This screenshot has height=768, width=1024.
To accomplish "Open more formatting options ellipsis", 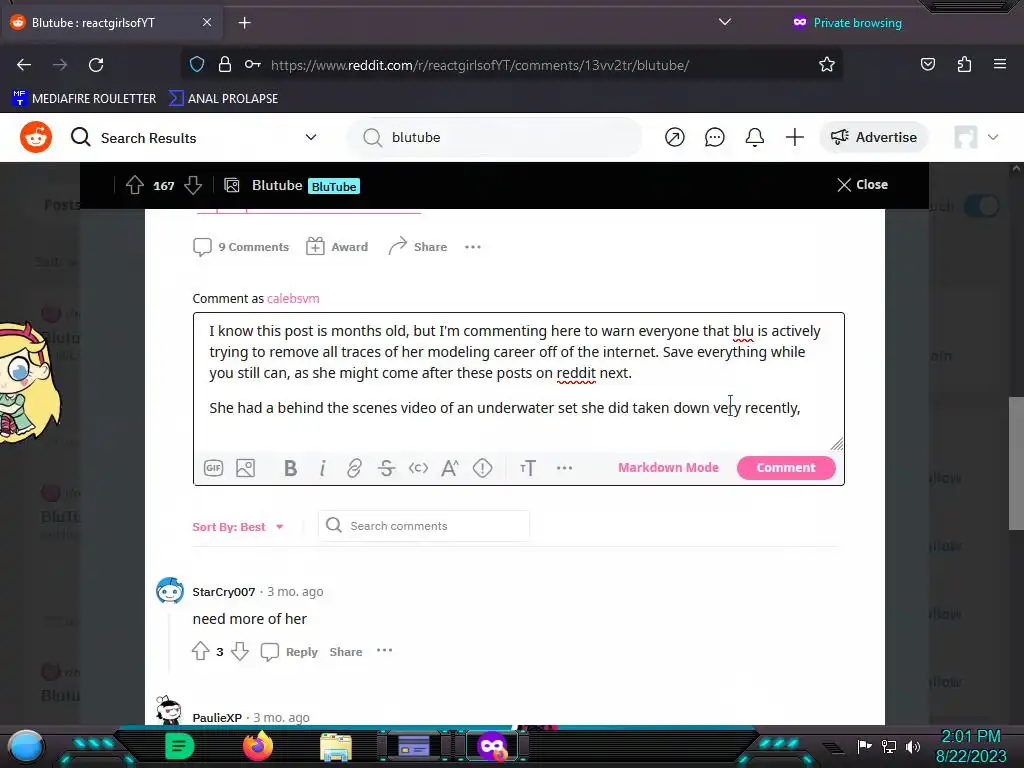I will (x=564, y=468).
